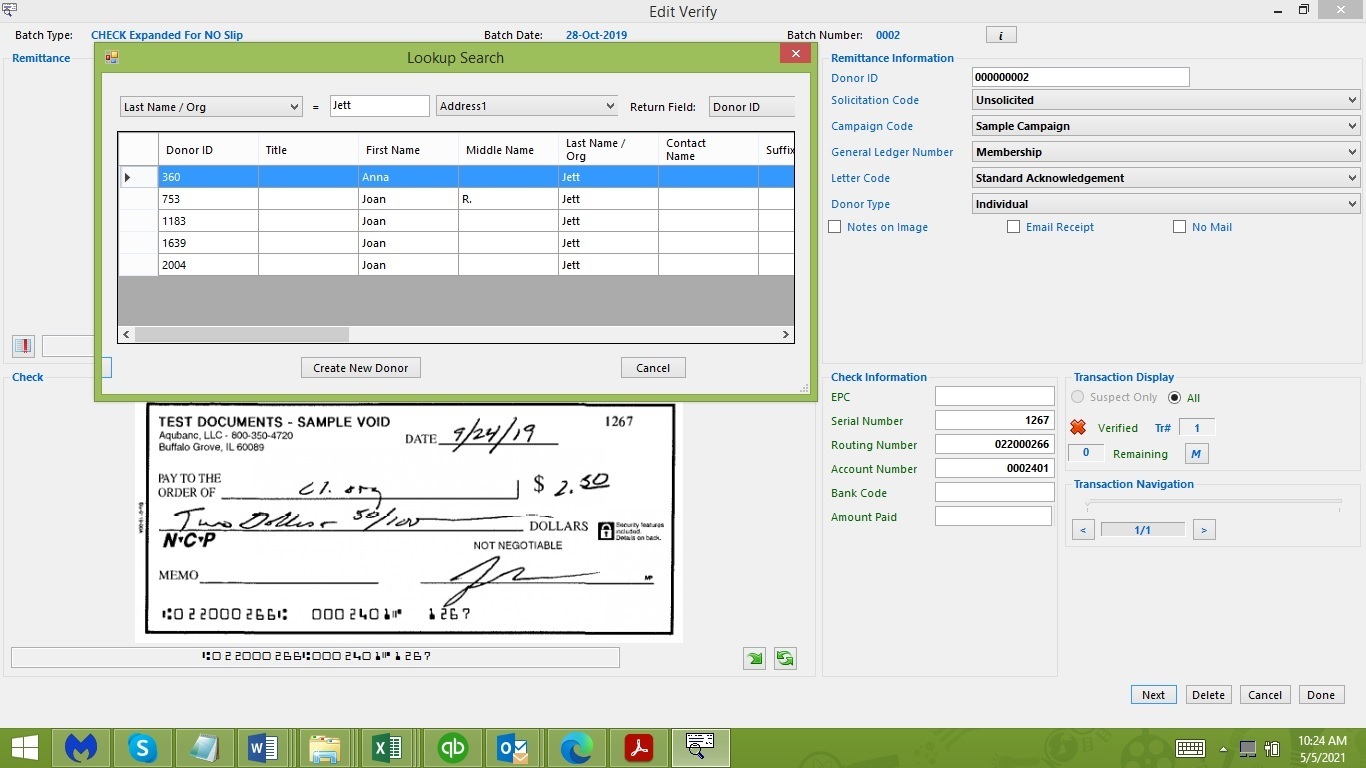1366x768 pixels.
Task: Click the Transaction Navigation slider track
Action: (1214, 503)
